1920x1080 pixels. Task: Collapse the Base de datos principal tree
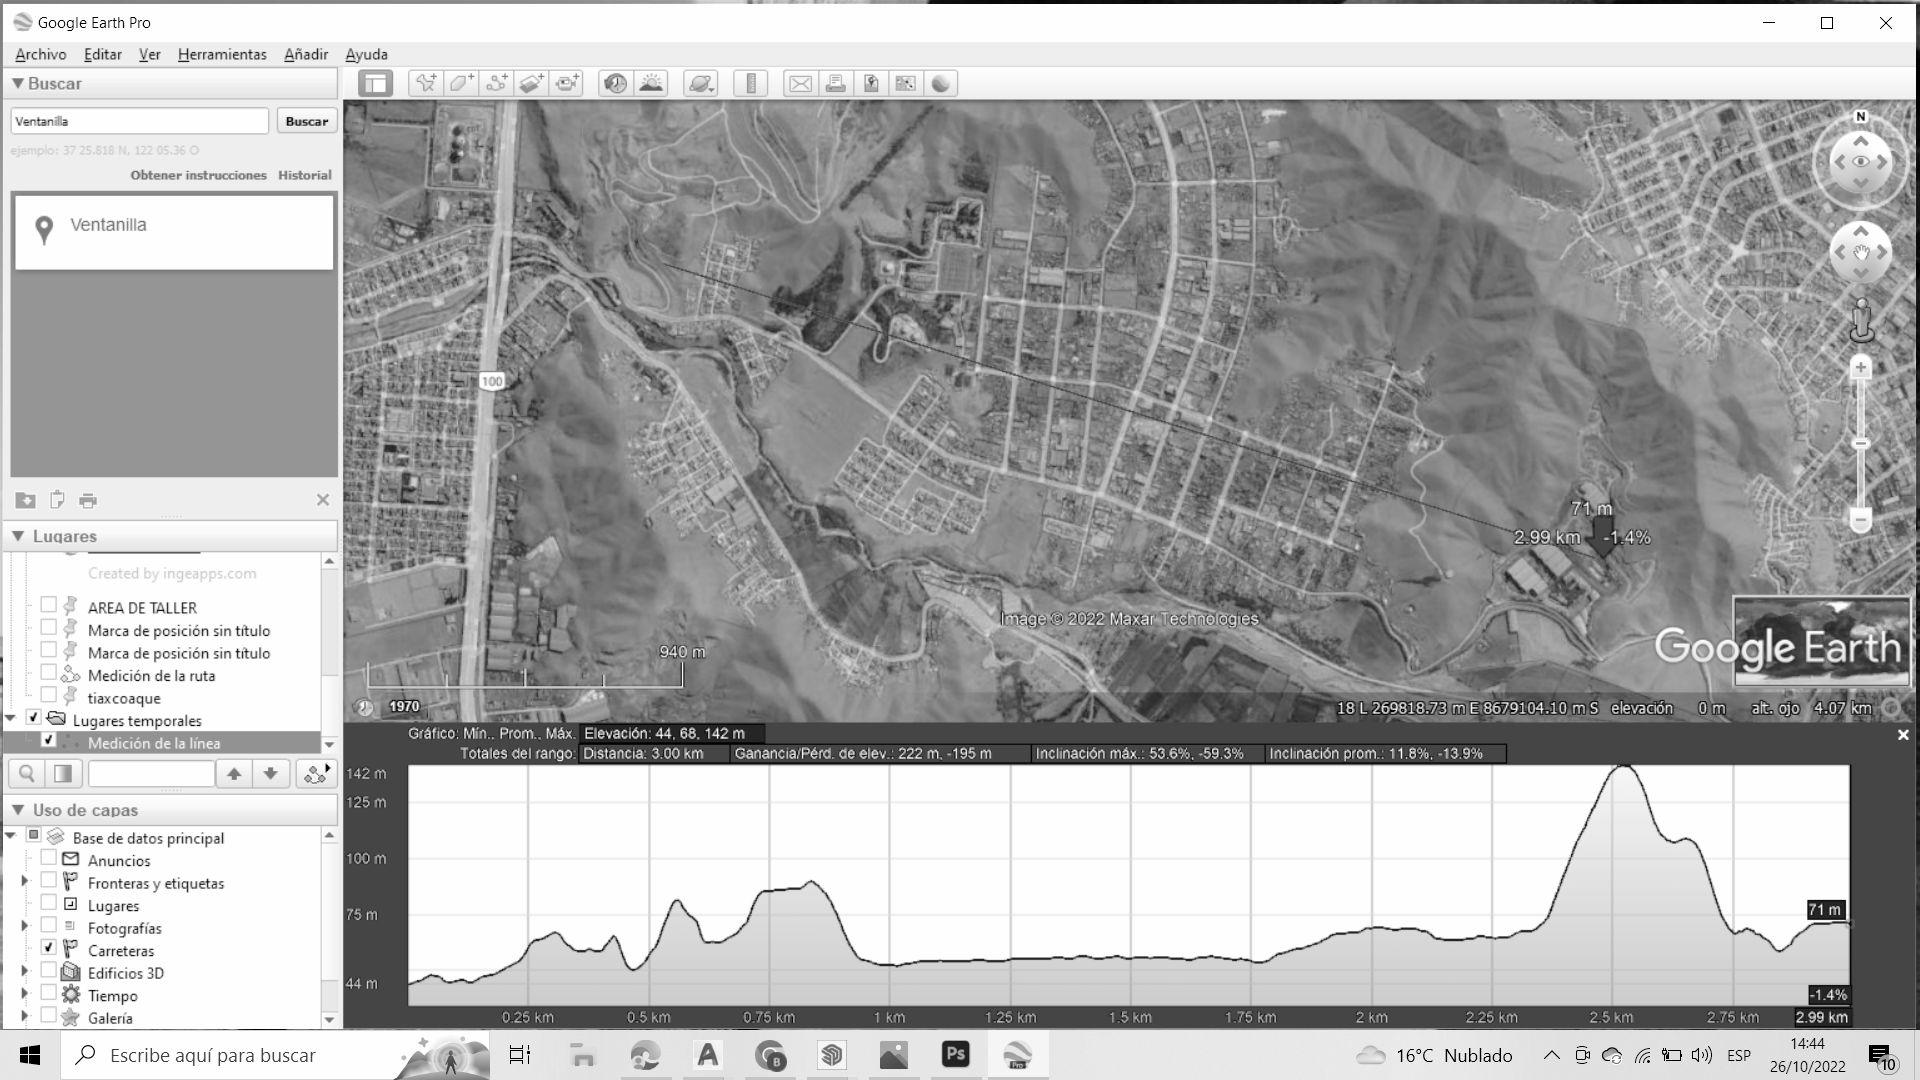click(x=11, y=836)
